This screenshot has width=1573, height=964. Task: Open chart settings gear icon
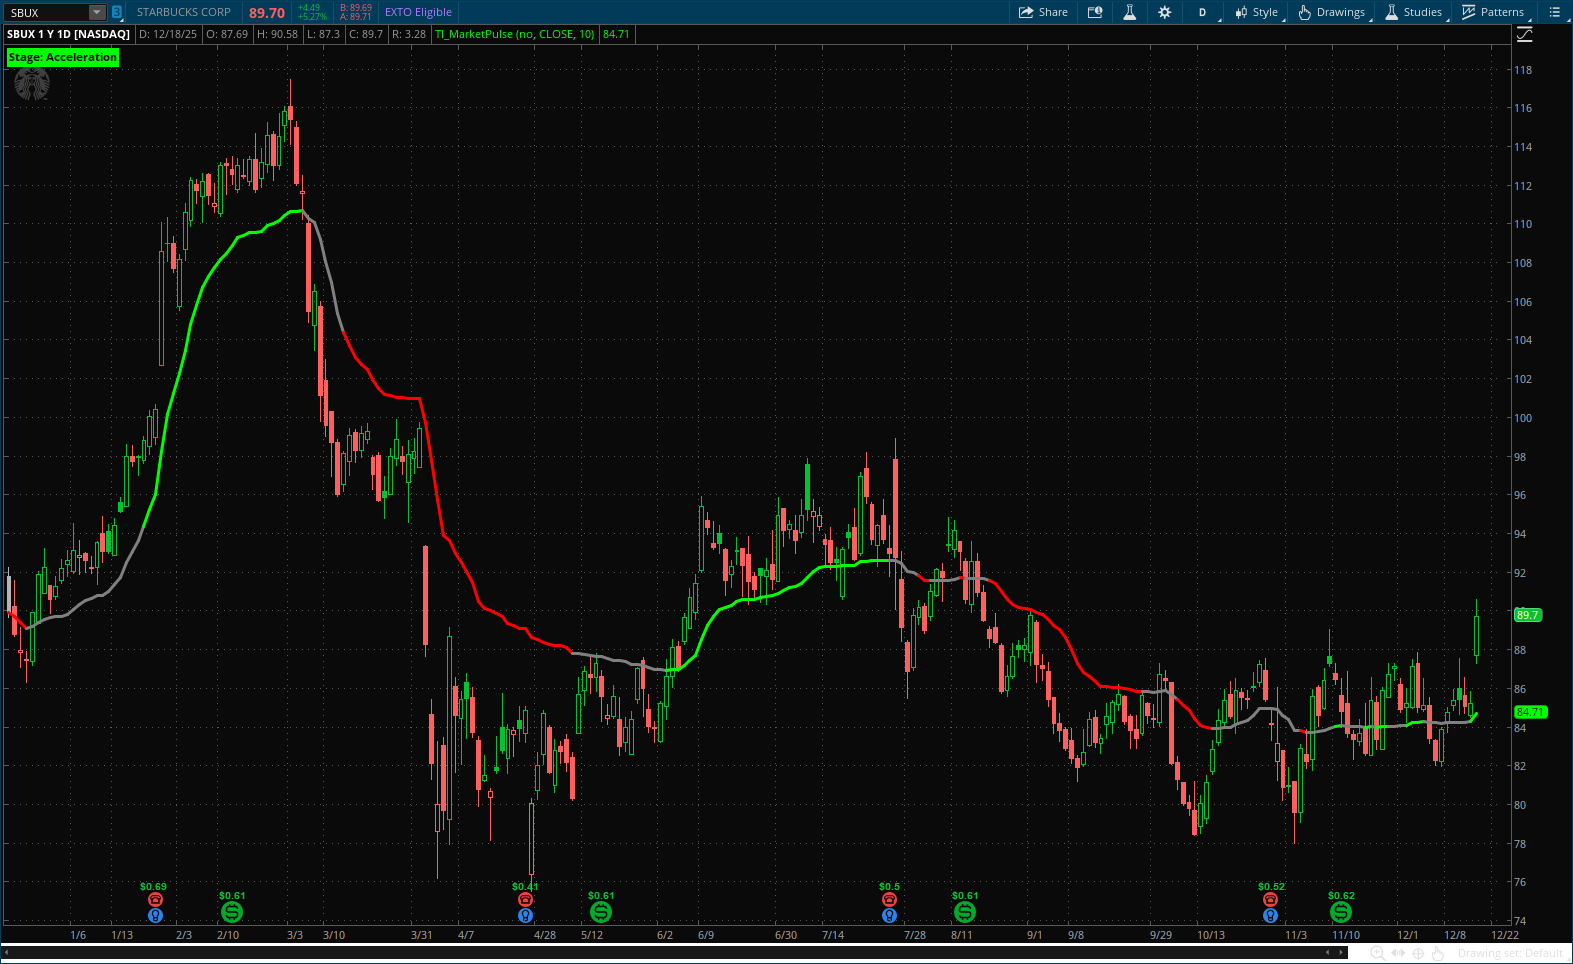coord(1164,12)
